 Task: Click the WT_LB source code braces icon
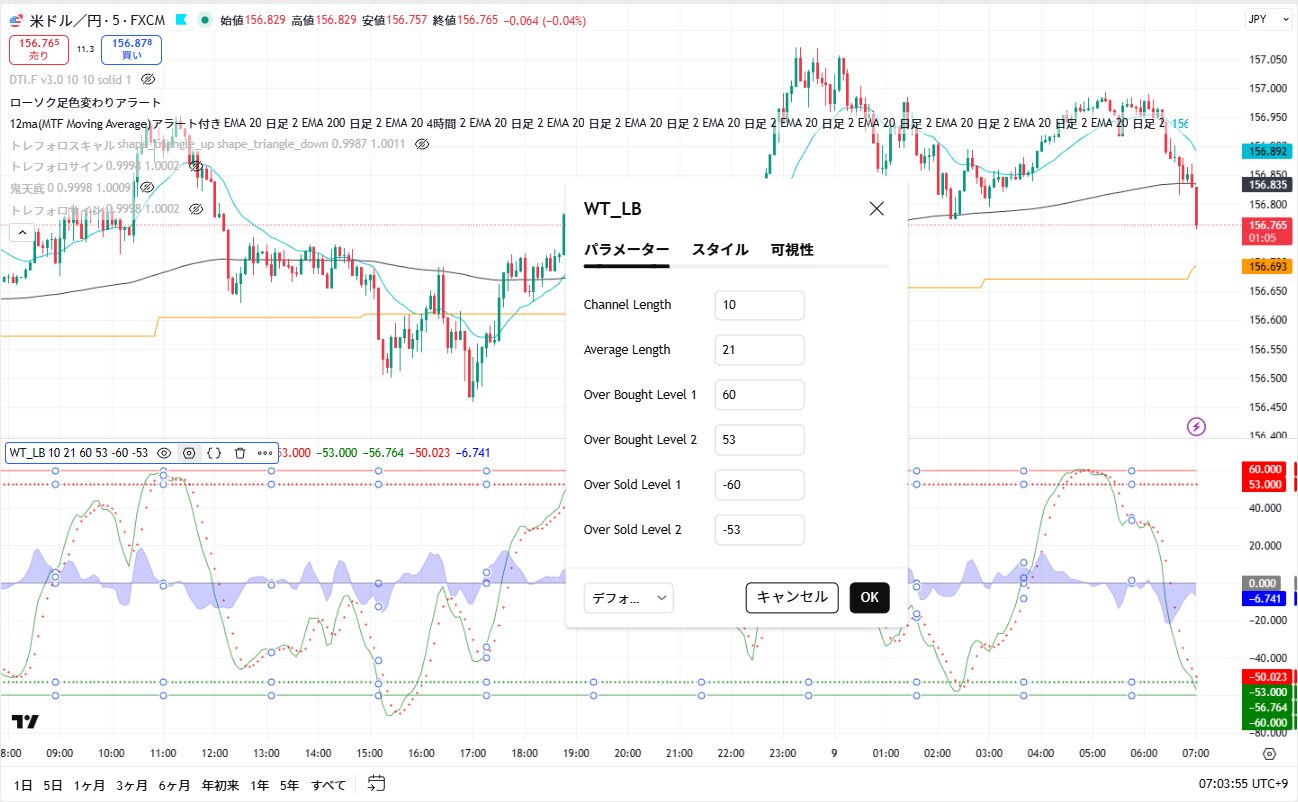(x=214, y=453)
